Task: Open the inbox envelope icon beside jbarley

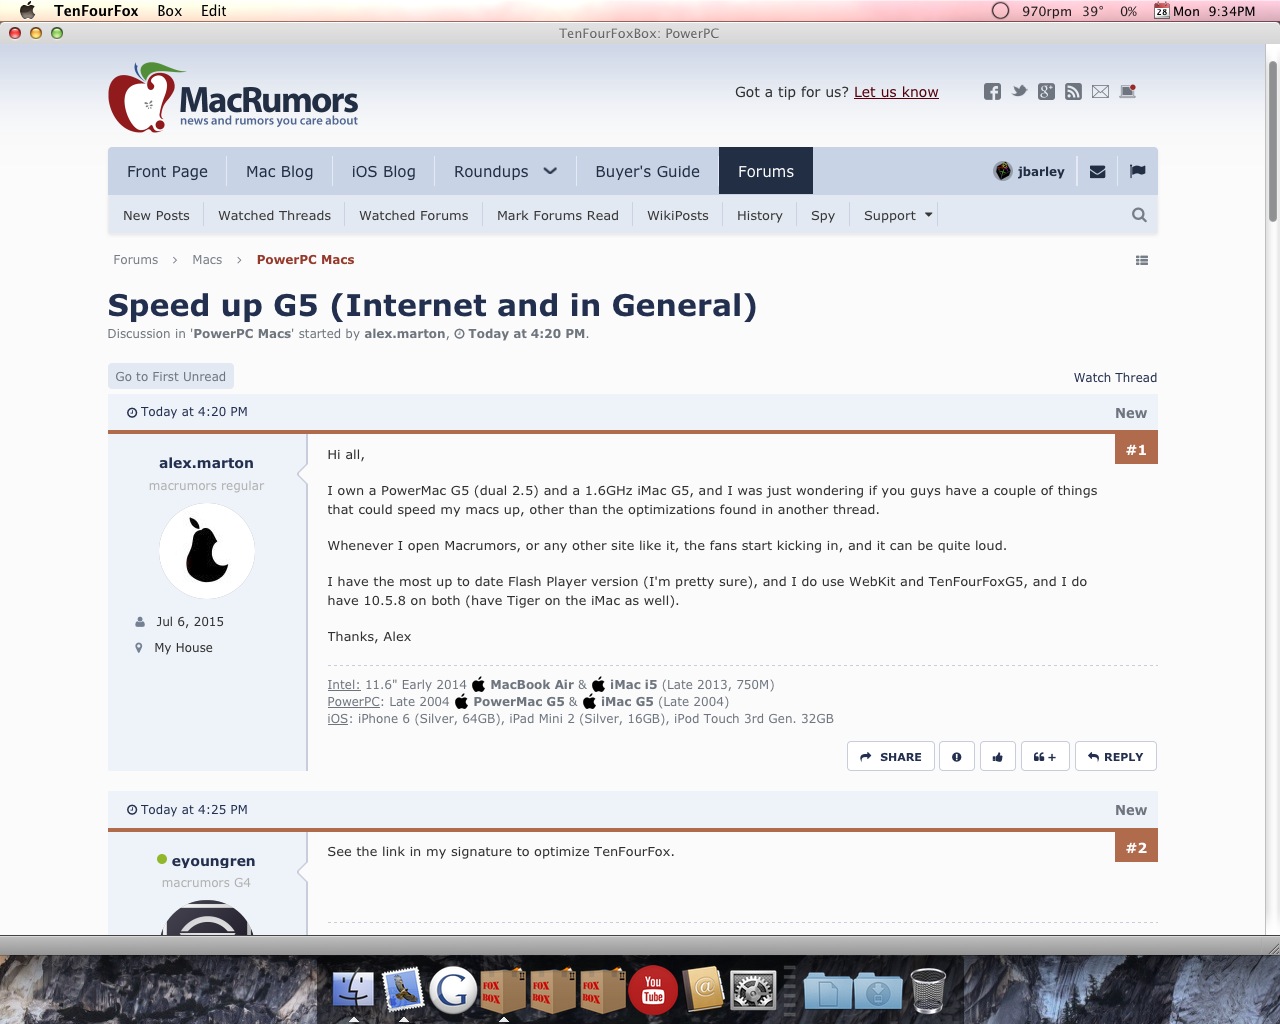Action: coord(1097,171)
